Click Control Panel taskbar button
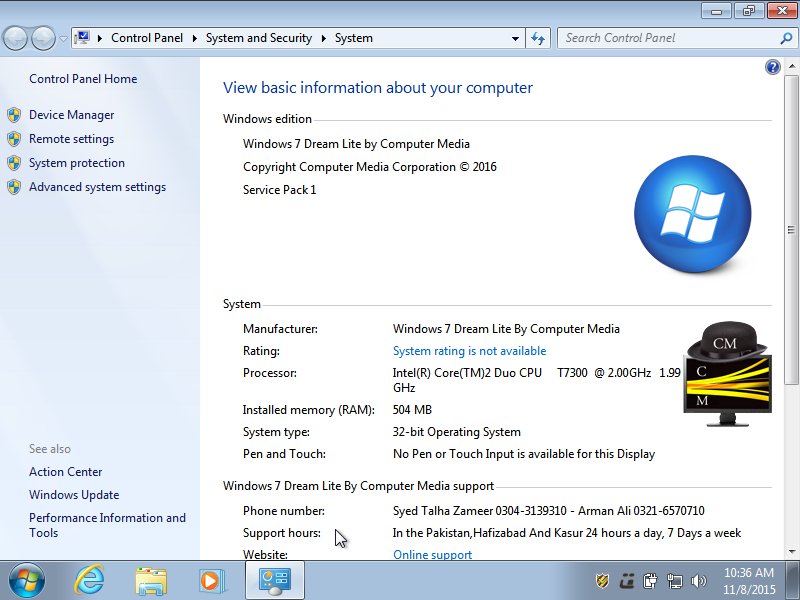 pos(275,580)
